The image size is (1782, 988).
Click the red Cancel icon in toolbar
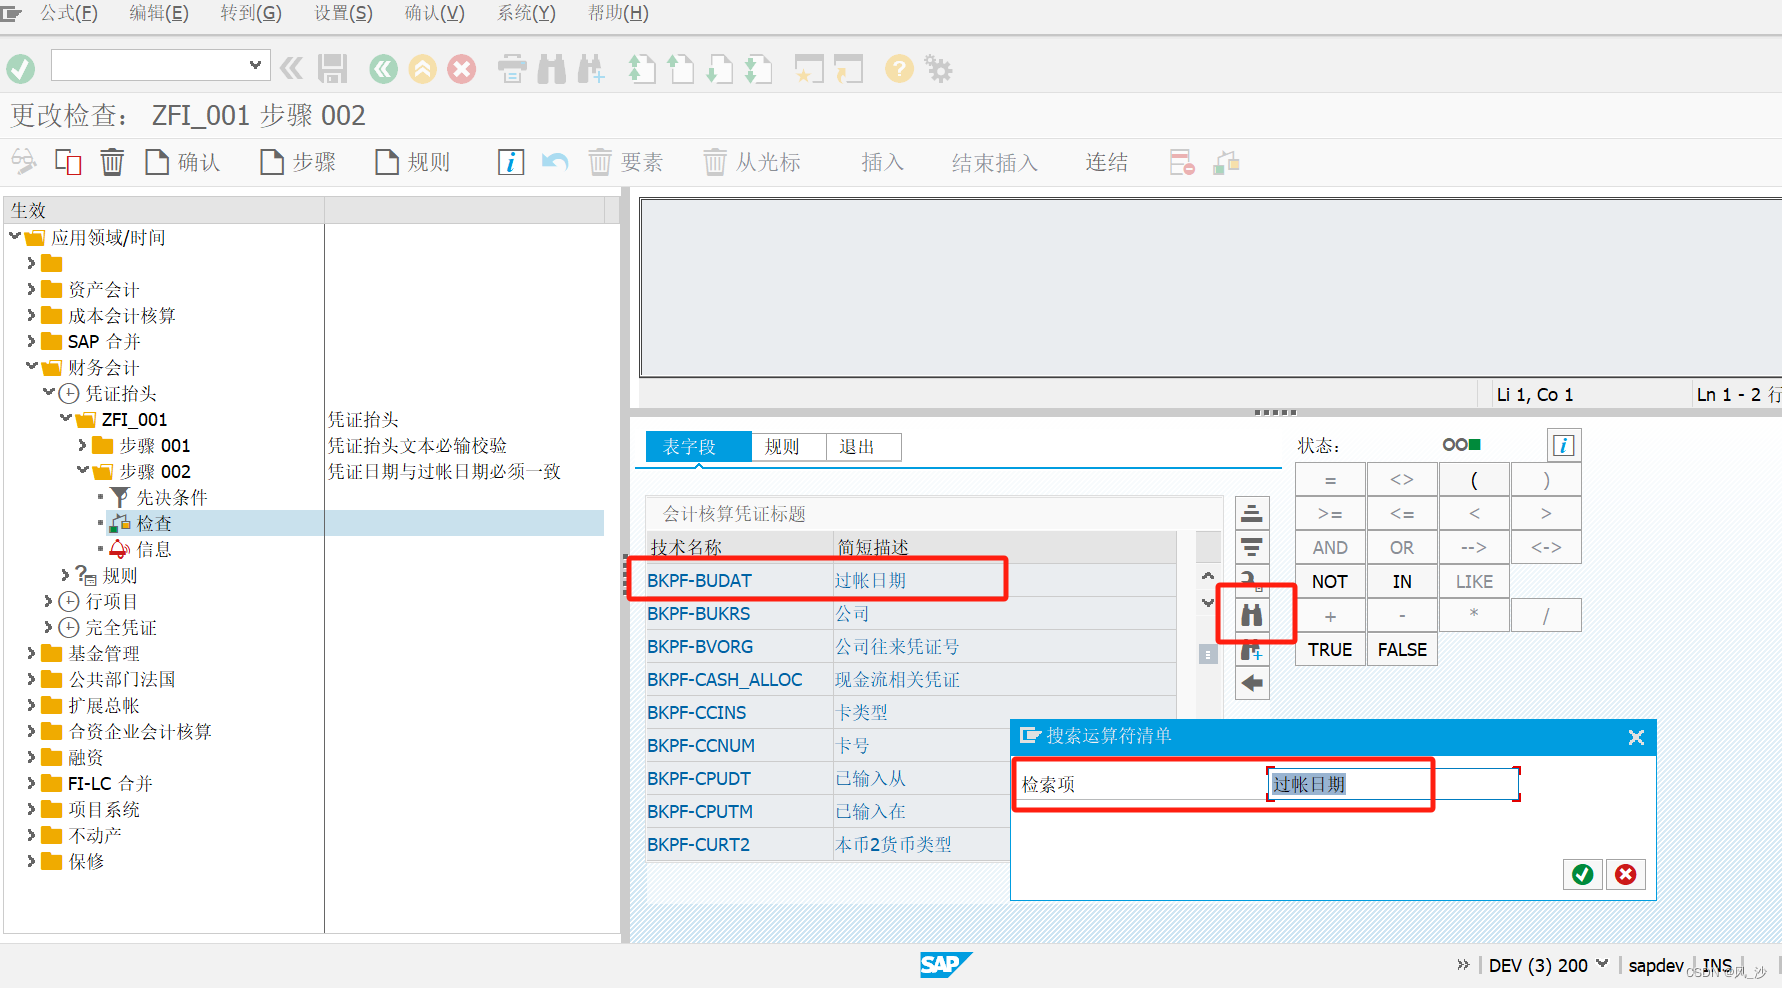[x=461, y=68]
